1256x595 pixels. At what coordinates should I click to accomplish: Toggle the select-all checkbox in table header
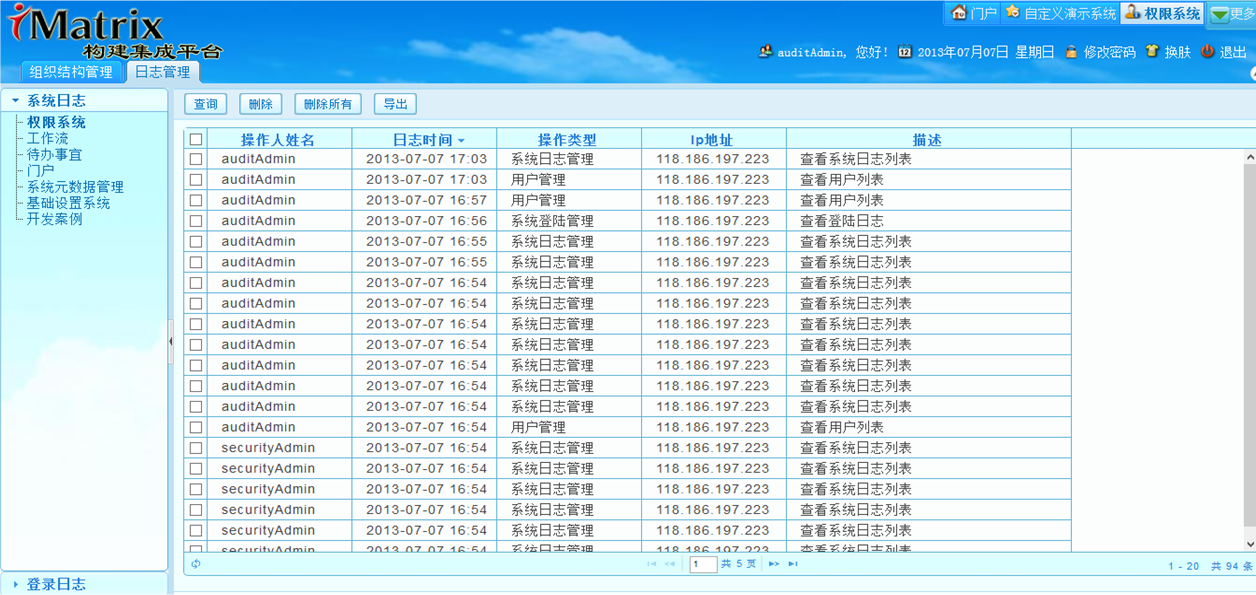click(196, 140)
